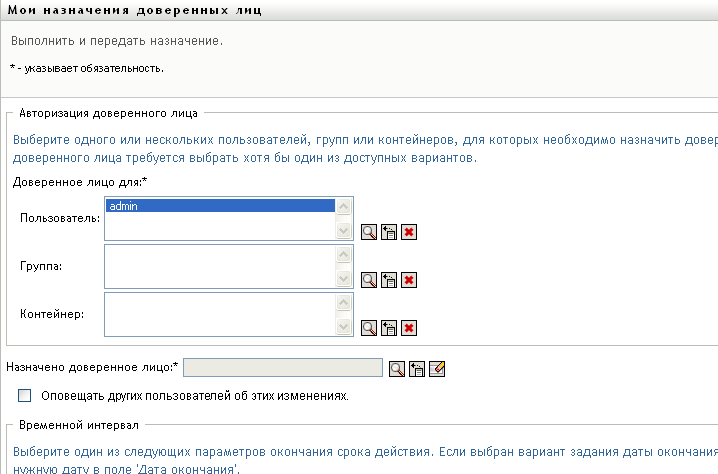
Task: Search for Назначено доверенное лицо with magnifier
Action: coord(397,368)
